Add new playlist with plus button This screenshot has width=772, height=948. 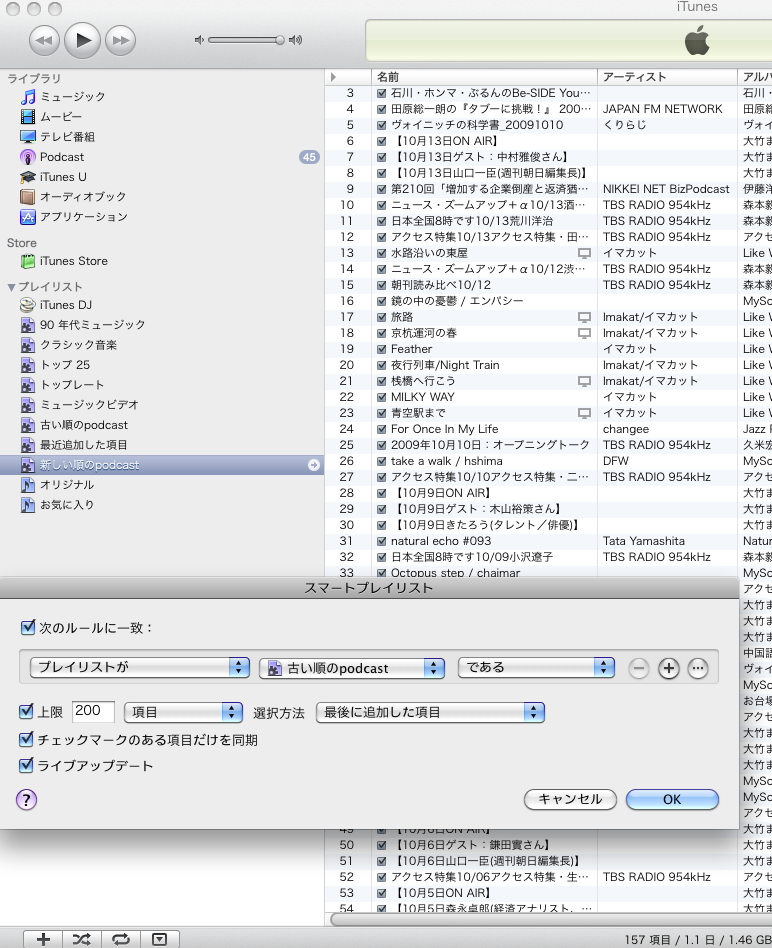(x=43, y=939)
